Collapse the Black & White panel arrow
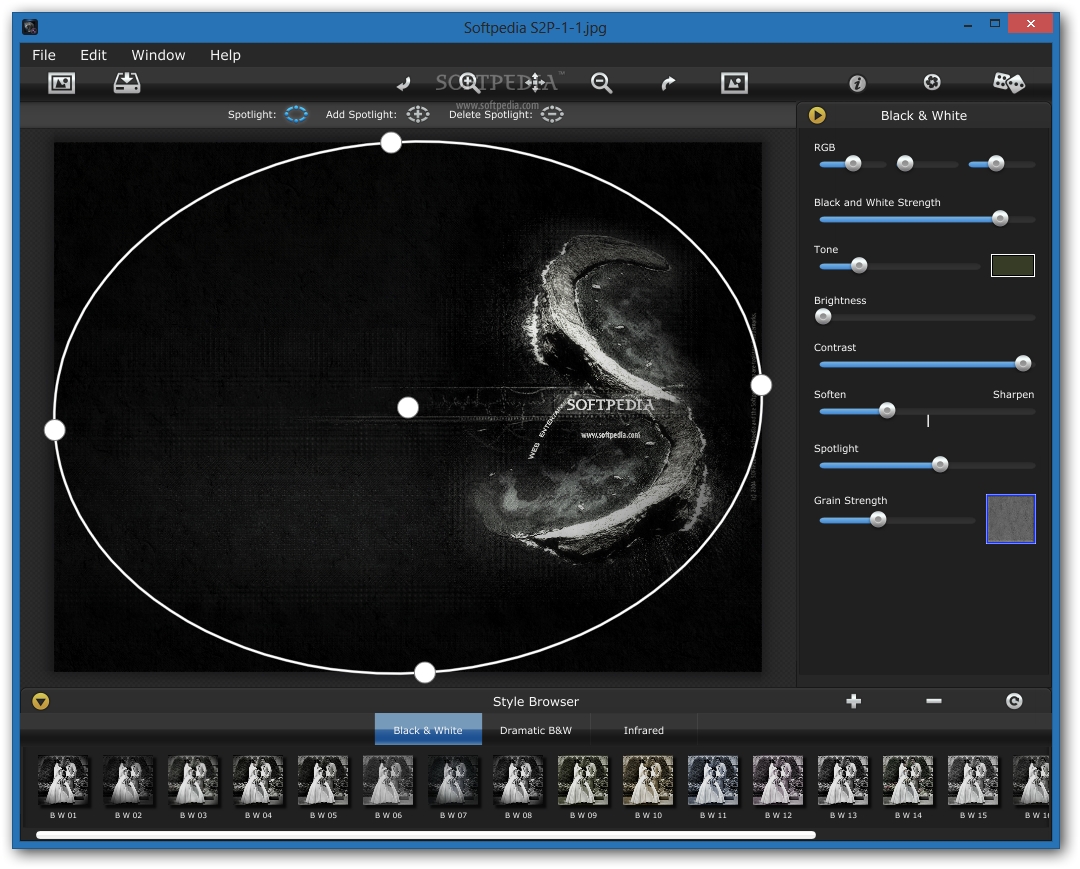1080x869 pixels. tap(817, 115)
